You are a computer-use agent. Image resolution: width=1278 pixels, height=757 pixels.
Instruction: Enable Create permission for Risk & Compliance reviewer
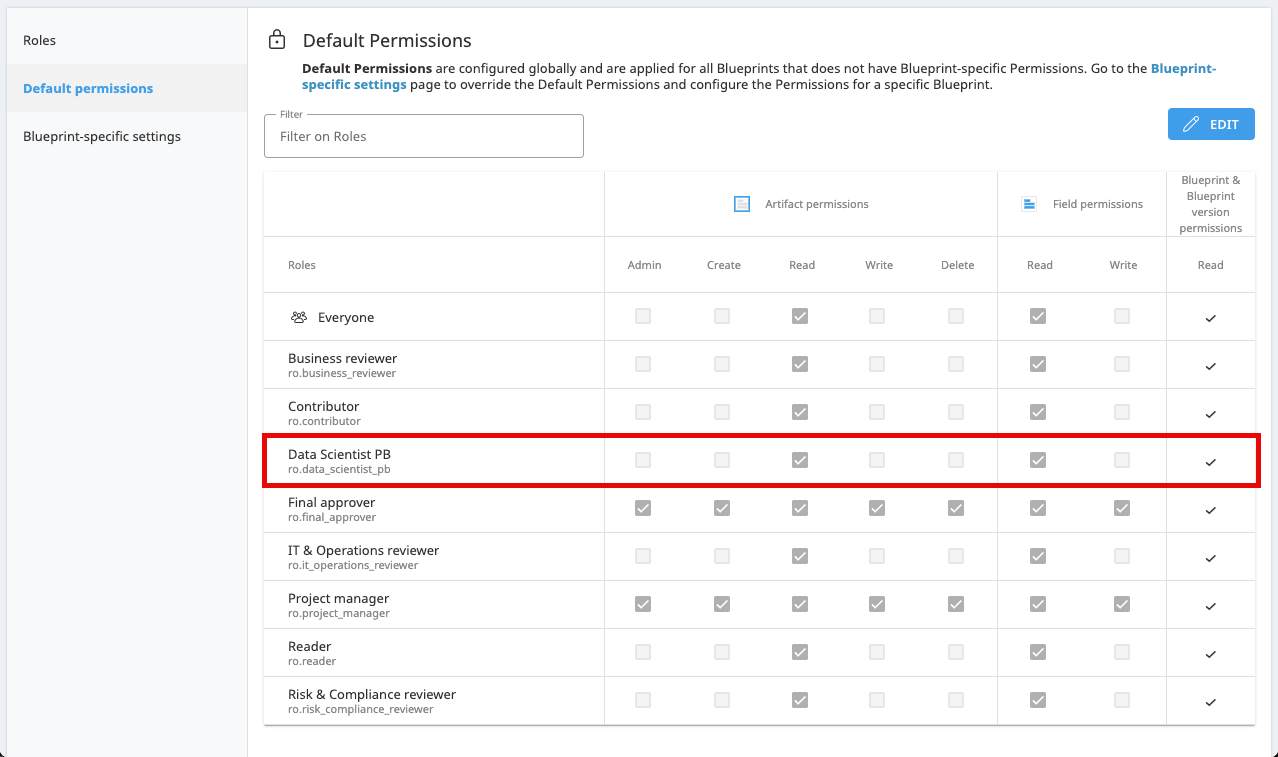(722, 700)
